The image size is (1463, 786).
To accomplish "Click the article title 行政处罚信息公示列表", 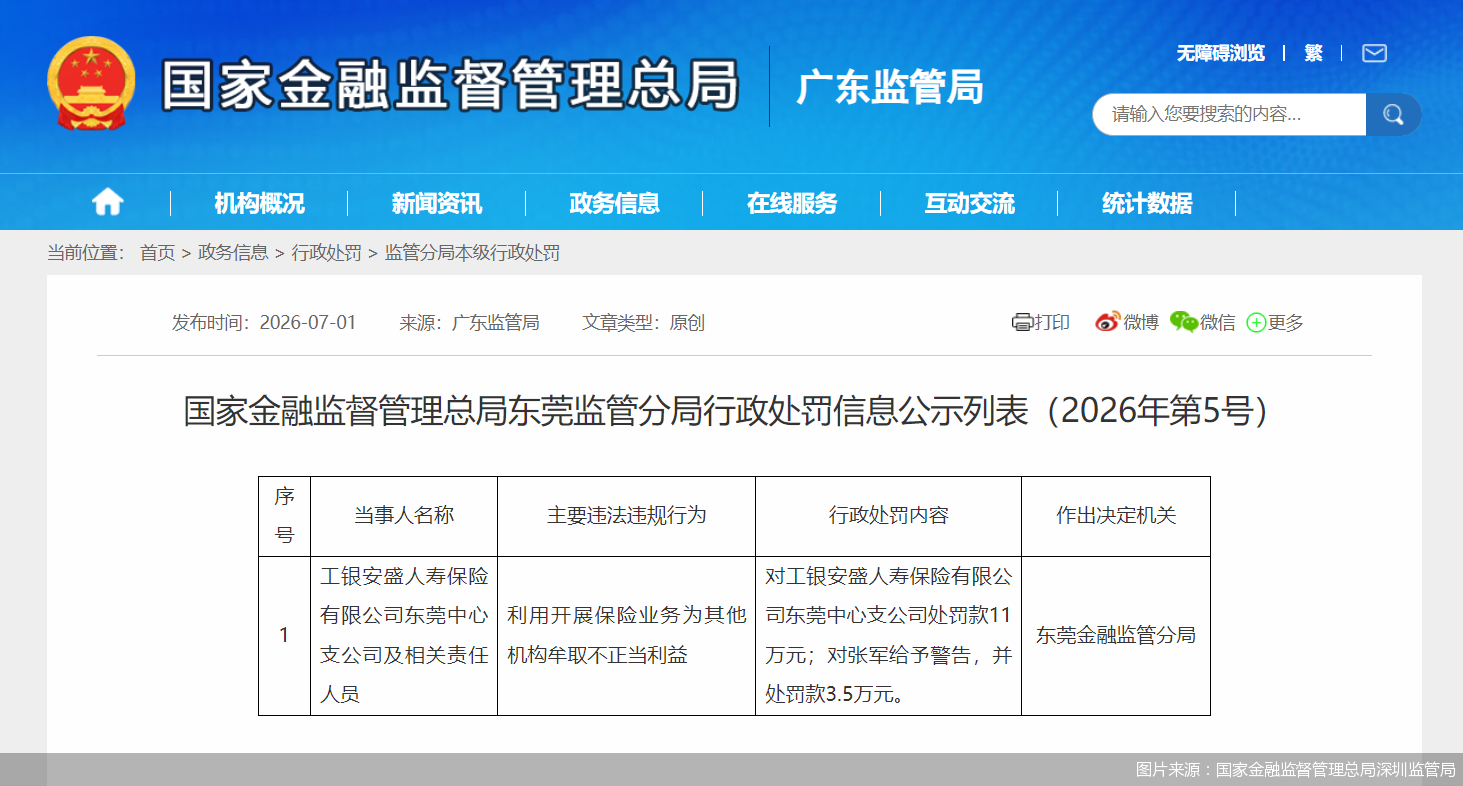I will 732,411.
